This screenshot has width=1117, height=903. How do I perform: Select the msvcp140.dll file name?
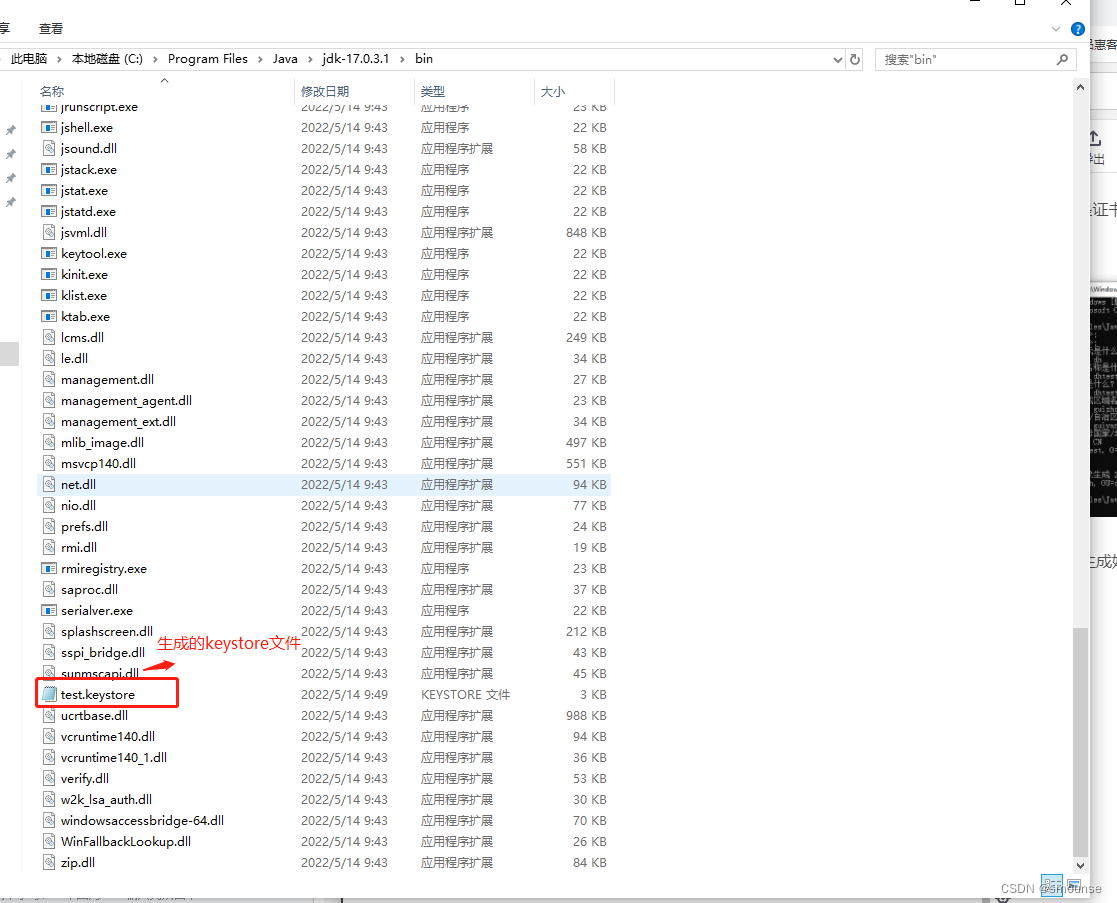[98, 464]
